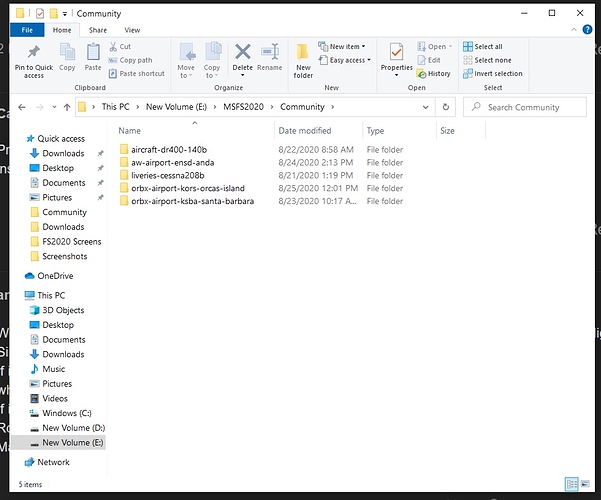Click This PC in the navigation pane
Screen dimensions: 601x500
pos(51,295)
